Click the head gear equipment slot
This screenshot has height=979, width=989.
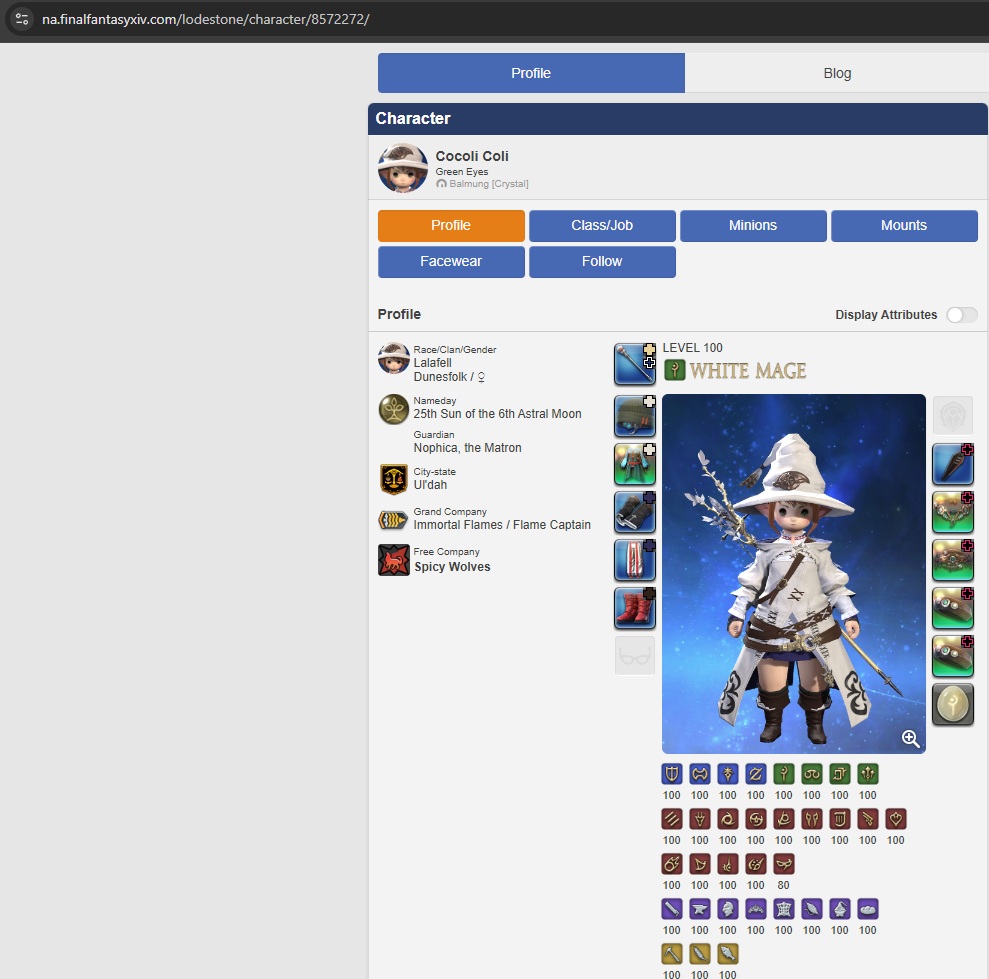pos(635,416)
